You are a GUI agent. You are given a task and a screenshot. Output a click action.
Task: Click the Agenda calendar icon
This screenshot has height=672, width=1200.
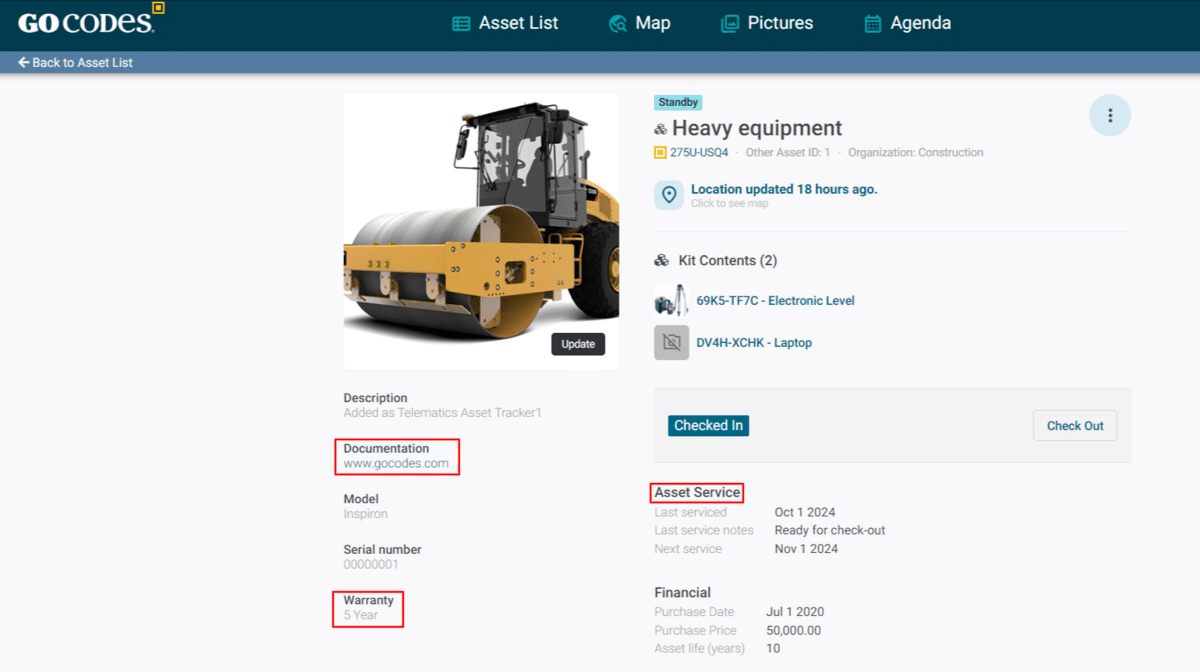[873, 24]
